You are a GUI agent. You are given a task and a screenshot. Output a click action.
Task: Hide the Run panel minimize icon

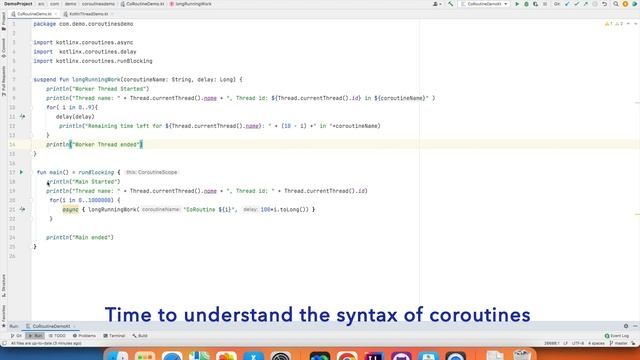pyautogui.click(x=635, y=327)
